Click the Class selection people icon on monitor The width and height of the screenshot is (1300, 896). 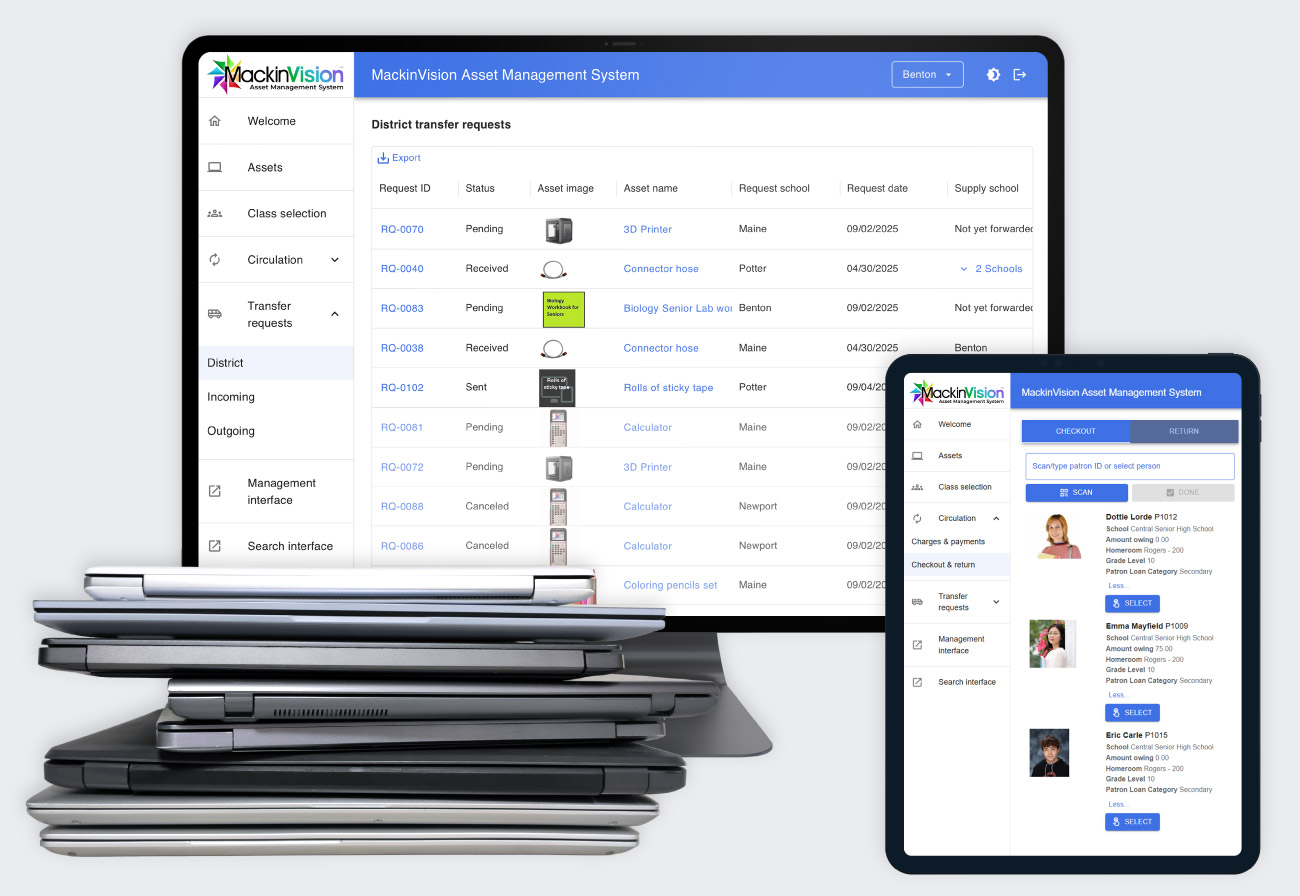coord(214,213)
